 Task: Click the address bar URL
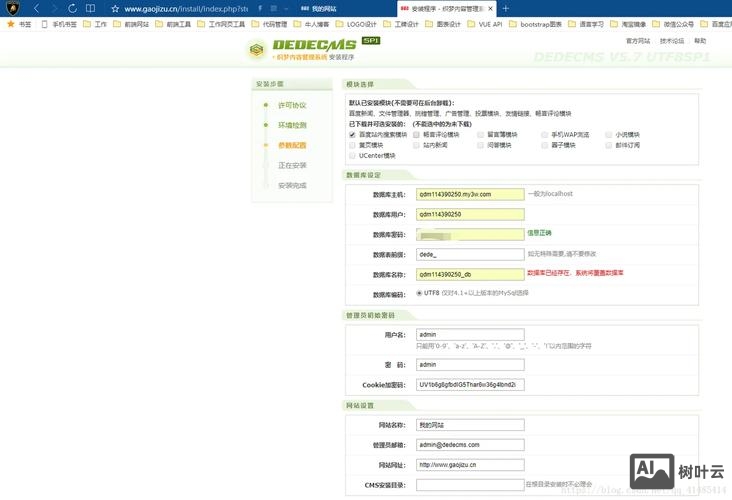(186, 8)
